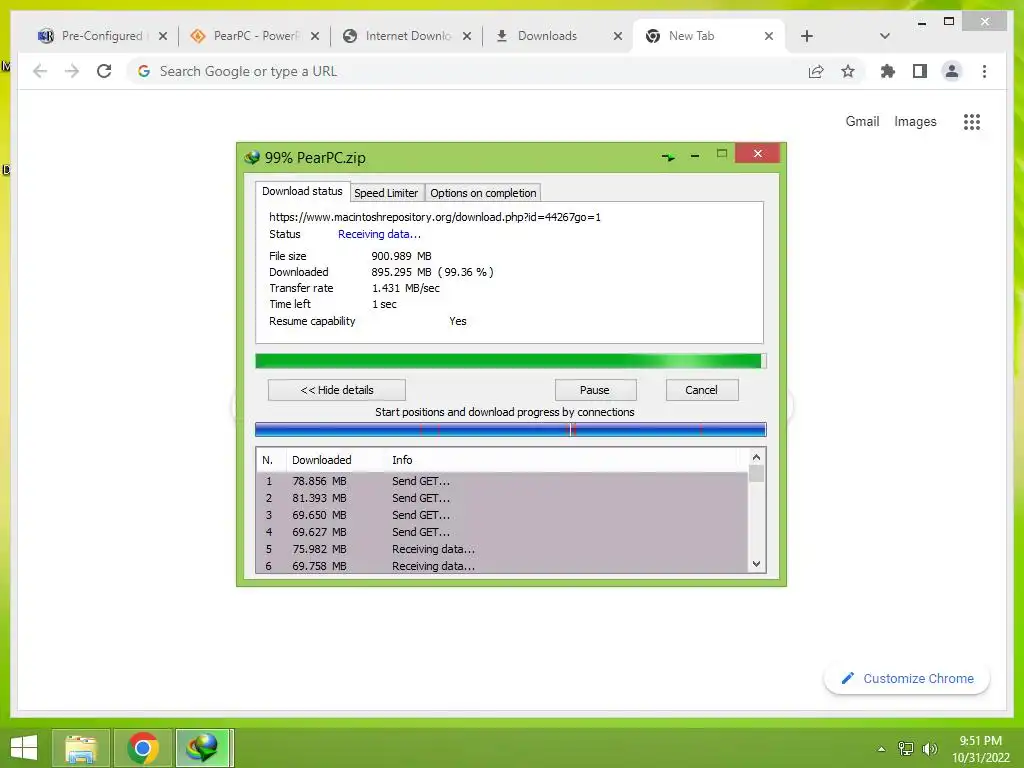The image size is (1024, 768).
Task: Click Receiving data status text
Action: 379,234
